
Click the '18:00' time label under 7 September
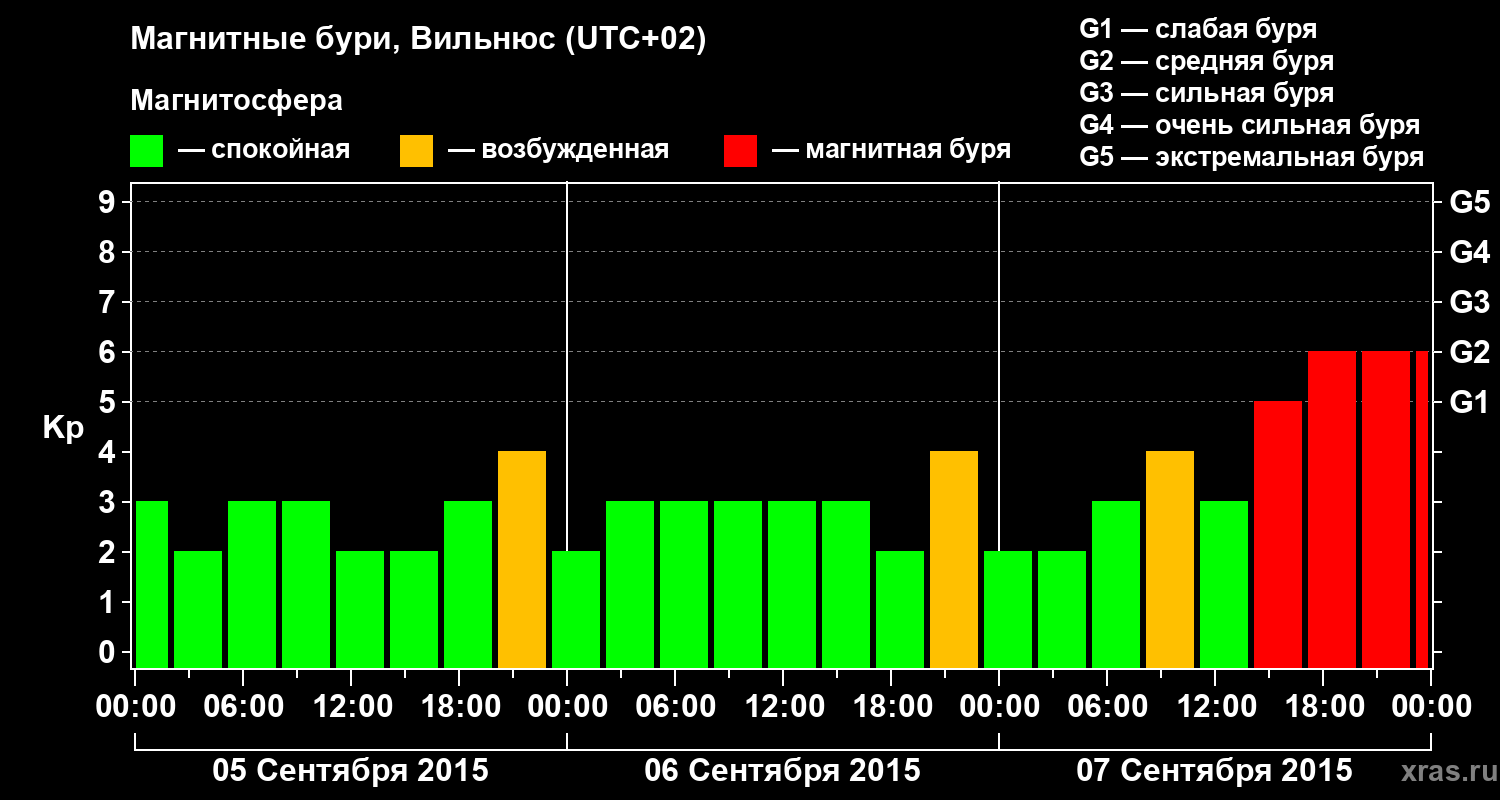click(x=1323, y=707)
